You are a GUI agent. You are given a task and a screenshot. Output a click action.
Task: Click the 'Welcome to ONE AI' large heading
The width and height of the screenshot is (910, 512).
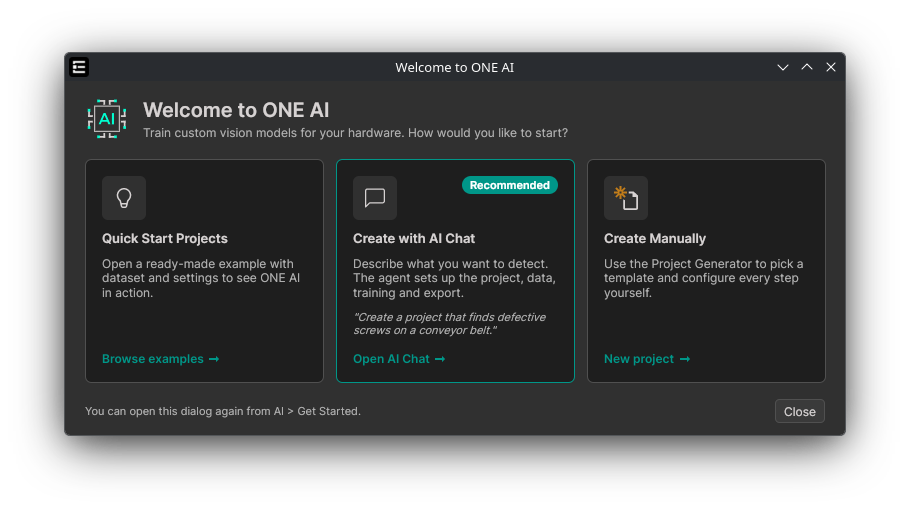[x=236, y=110]
